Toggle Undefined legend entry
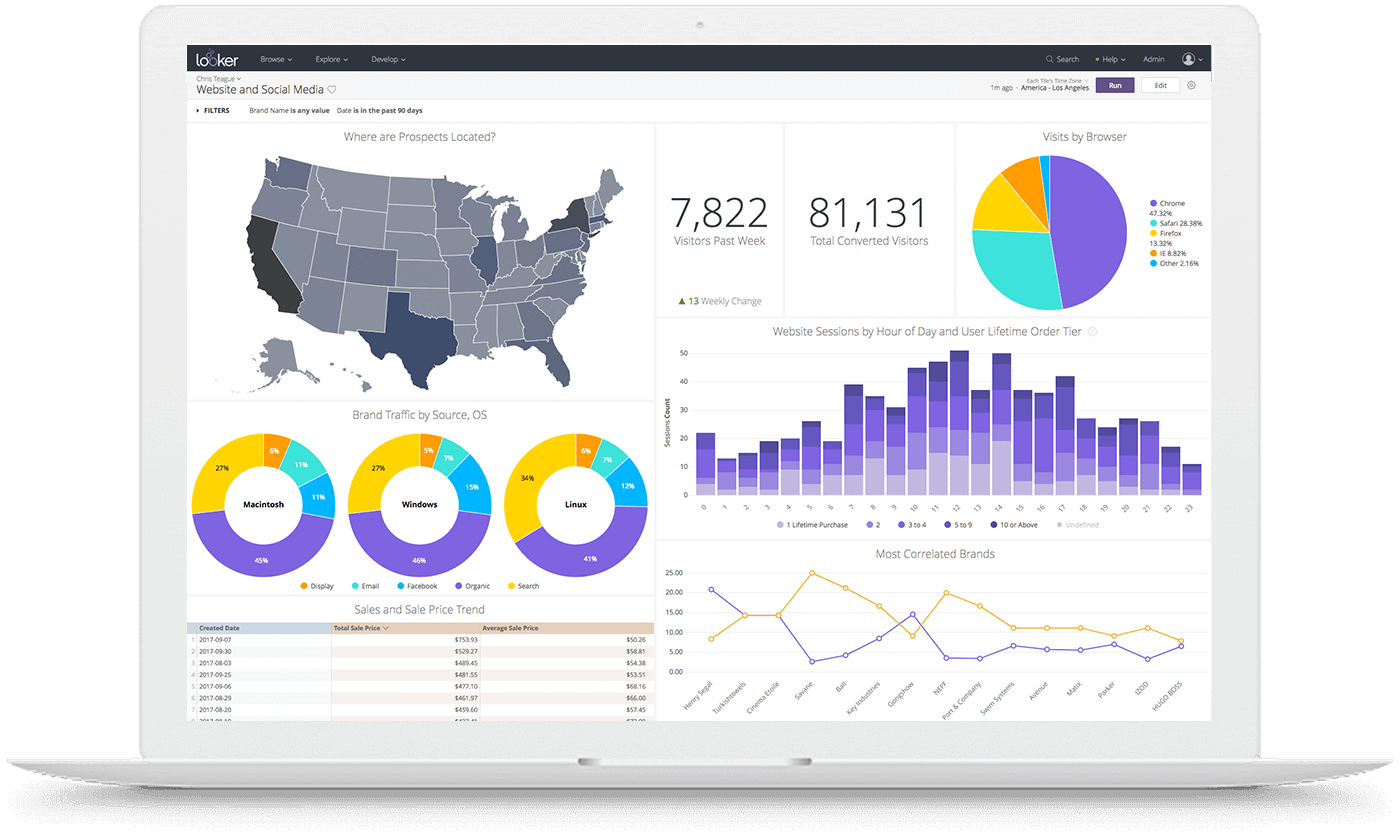 point(1078,525)
